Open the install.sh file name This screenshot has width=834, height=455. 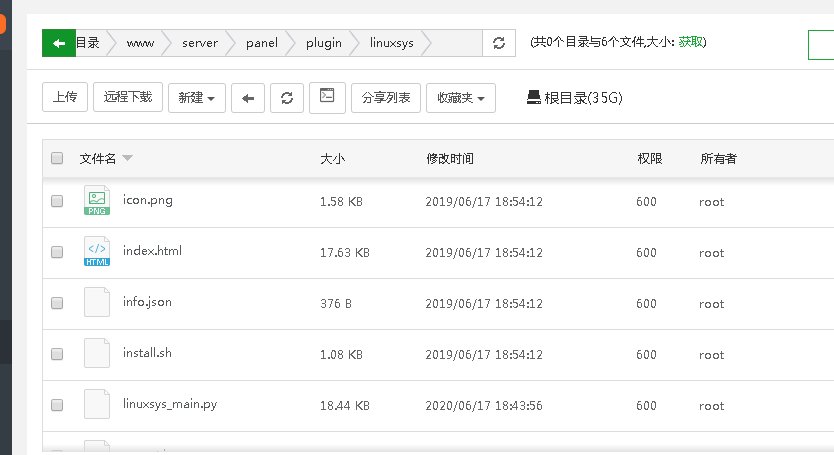pyautogui.click(x=148, y=353)
